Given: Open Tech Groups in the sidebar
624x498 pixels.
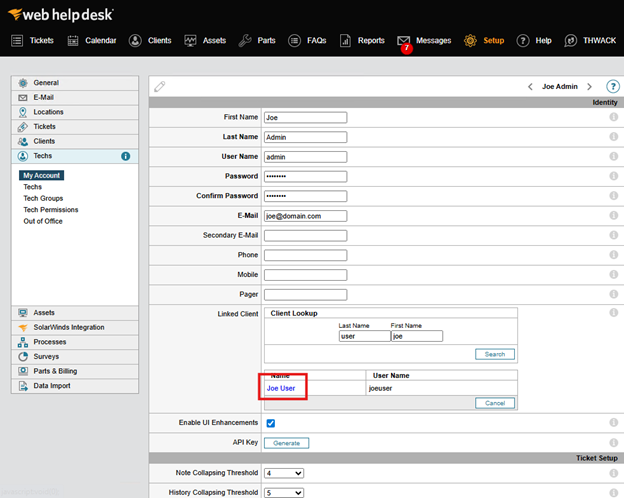Looking at the screenshot, I should [x=43, y=198].
